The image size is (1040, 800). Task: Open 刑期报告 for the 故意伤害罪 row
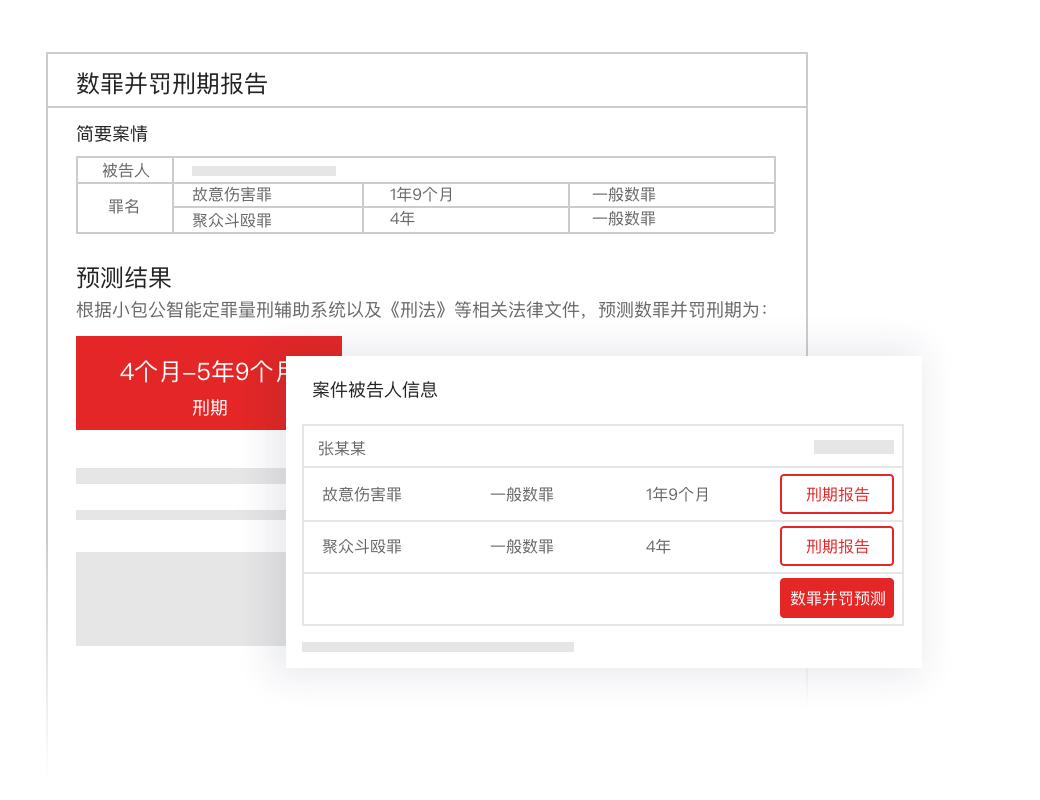click(836, 494)
